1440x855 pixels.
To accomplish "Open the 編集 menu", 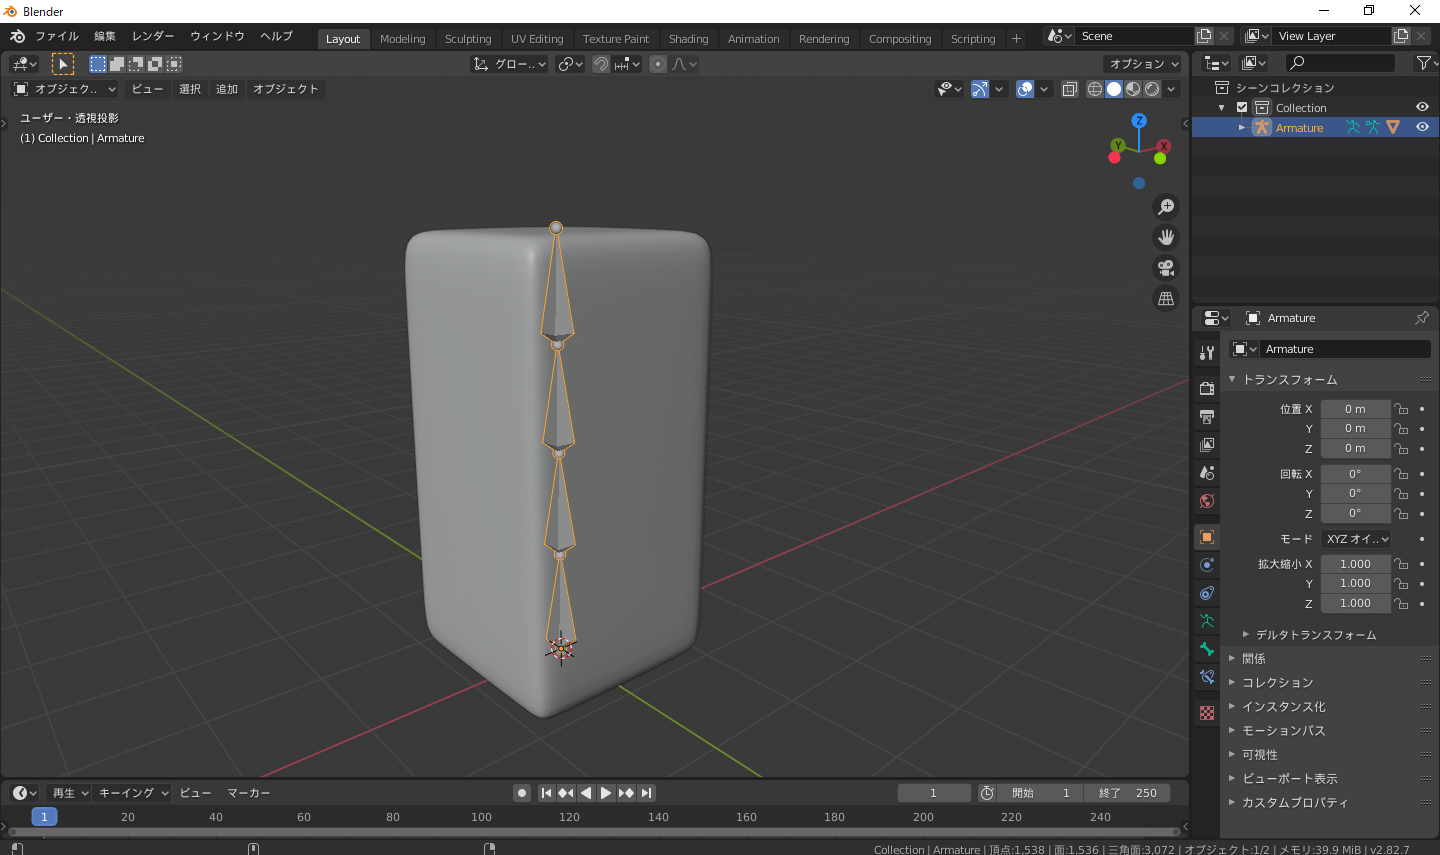I will [x=105, y=36].
